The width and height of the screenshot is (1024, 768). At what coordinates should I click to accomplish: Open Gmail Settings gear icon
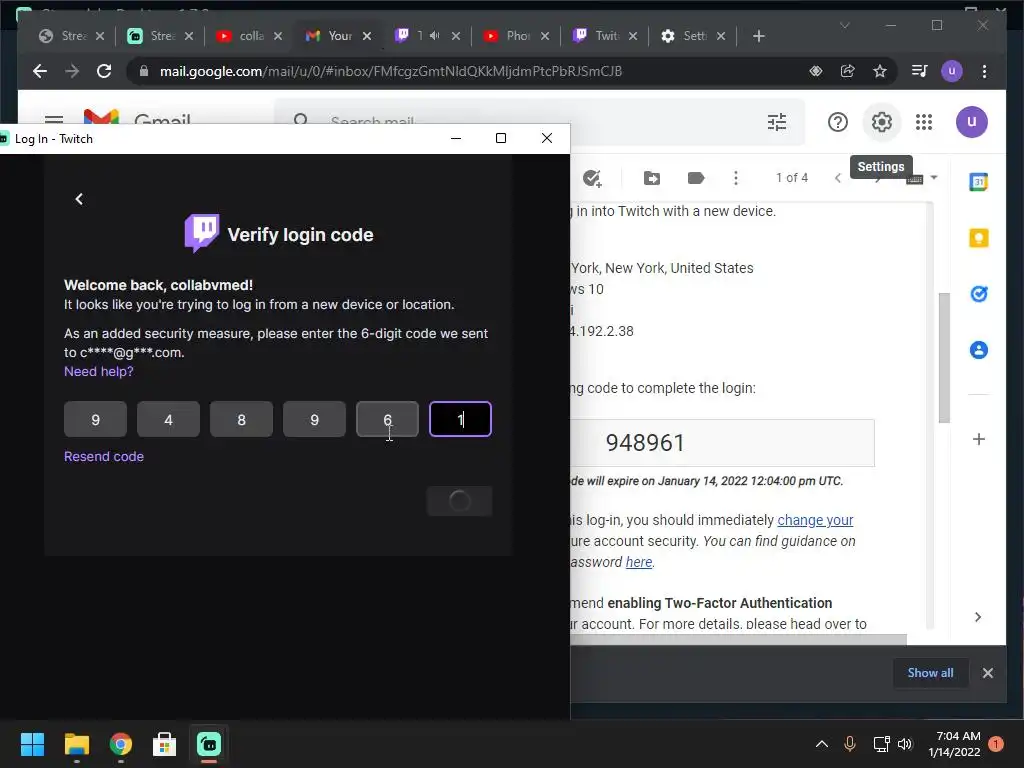[882, 122]
